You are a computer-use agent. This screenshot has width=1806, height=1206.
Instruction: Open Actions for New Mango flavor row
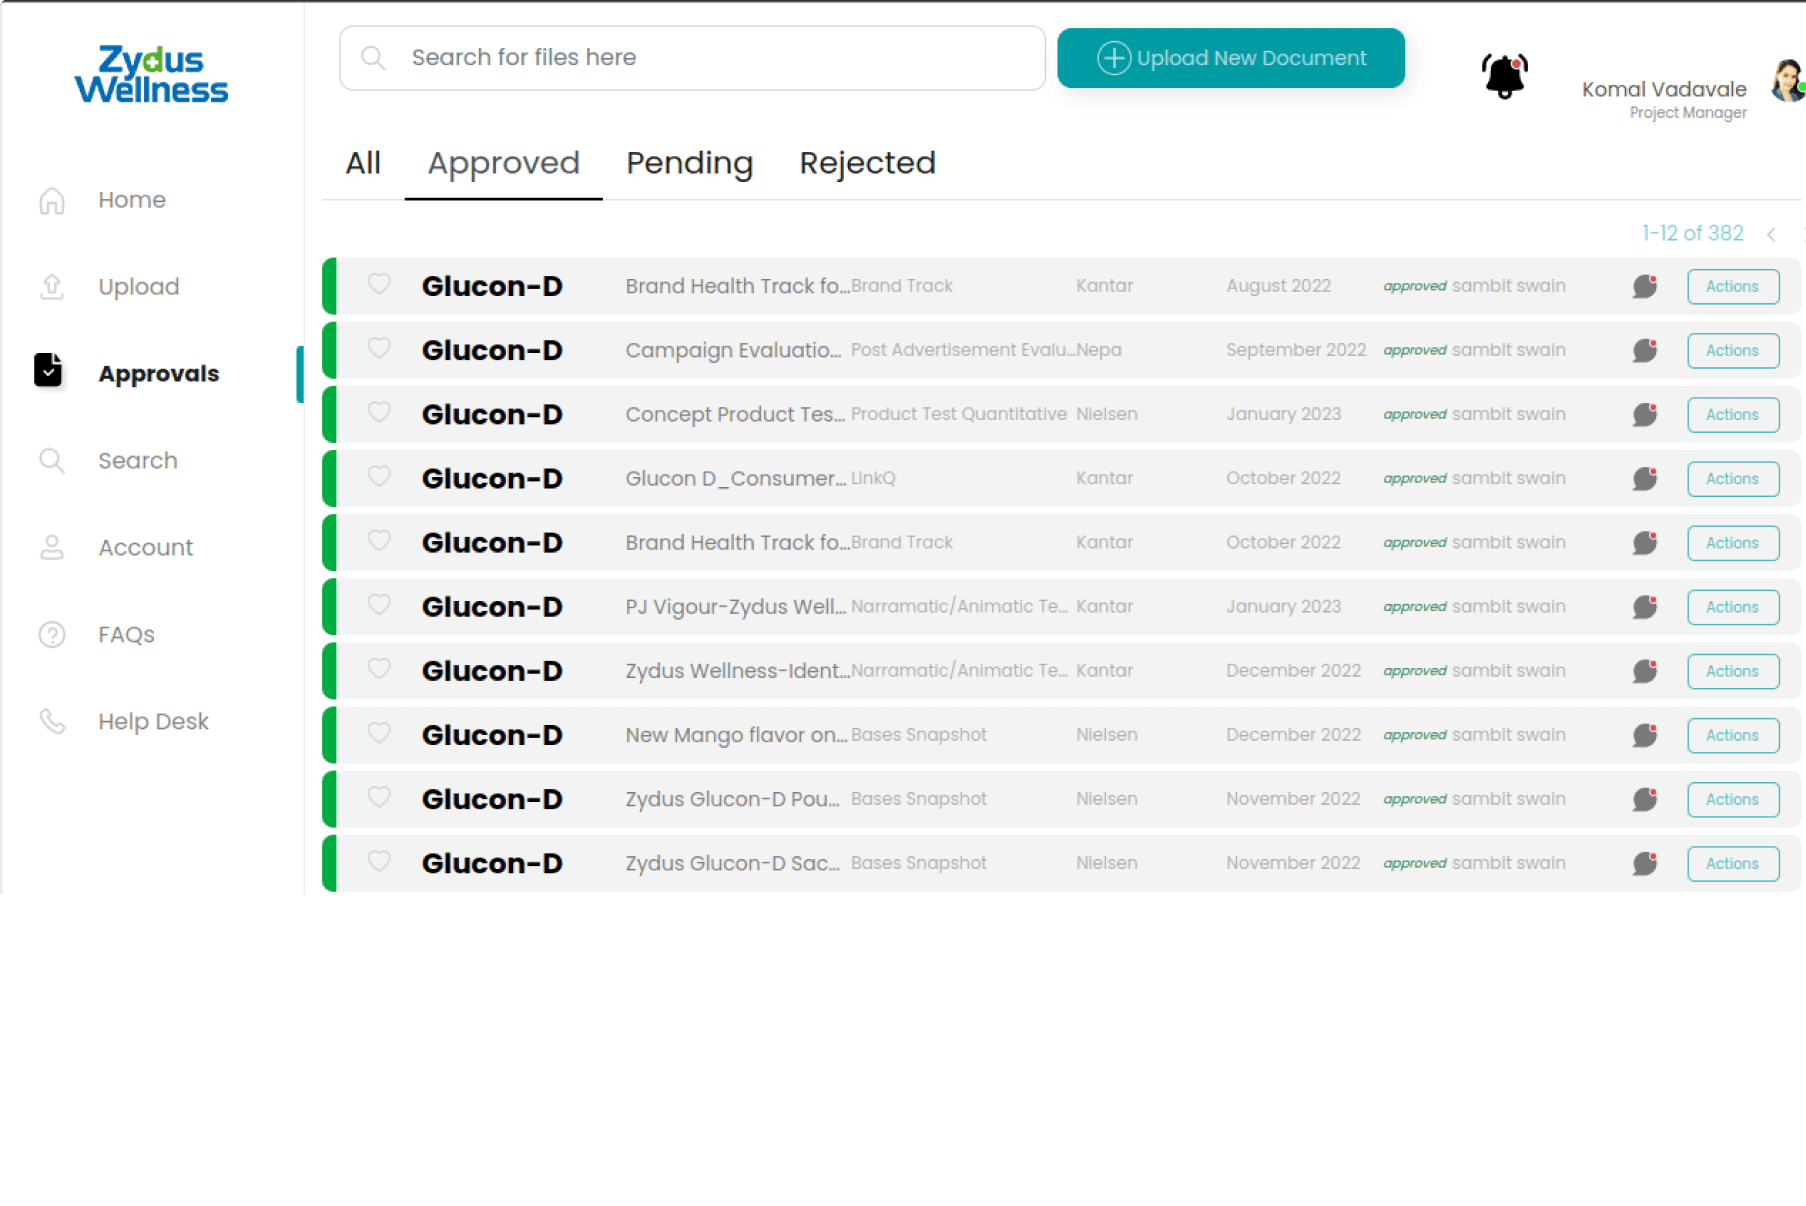pos(1733,735)
